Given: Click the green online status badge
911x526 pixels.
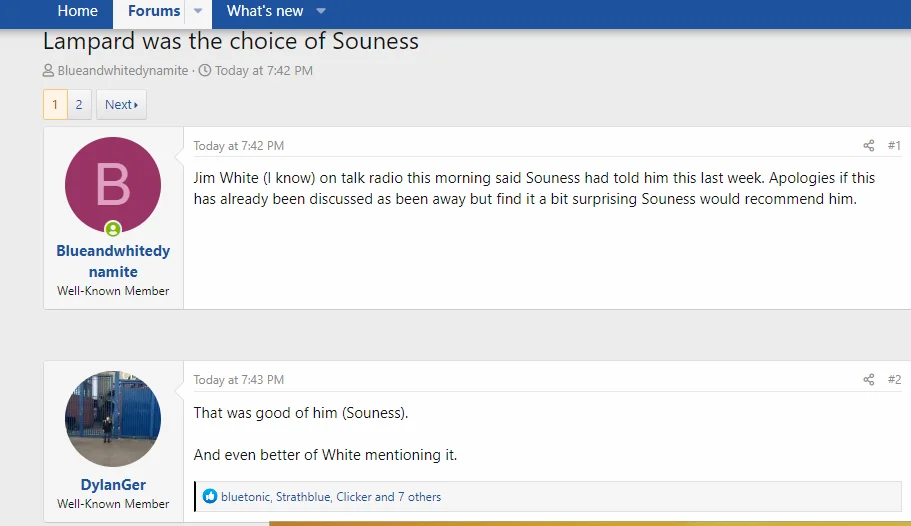Looking at the screenshot, I should (x=113, y=229).
